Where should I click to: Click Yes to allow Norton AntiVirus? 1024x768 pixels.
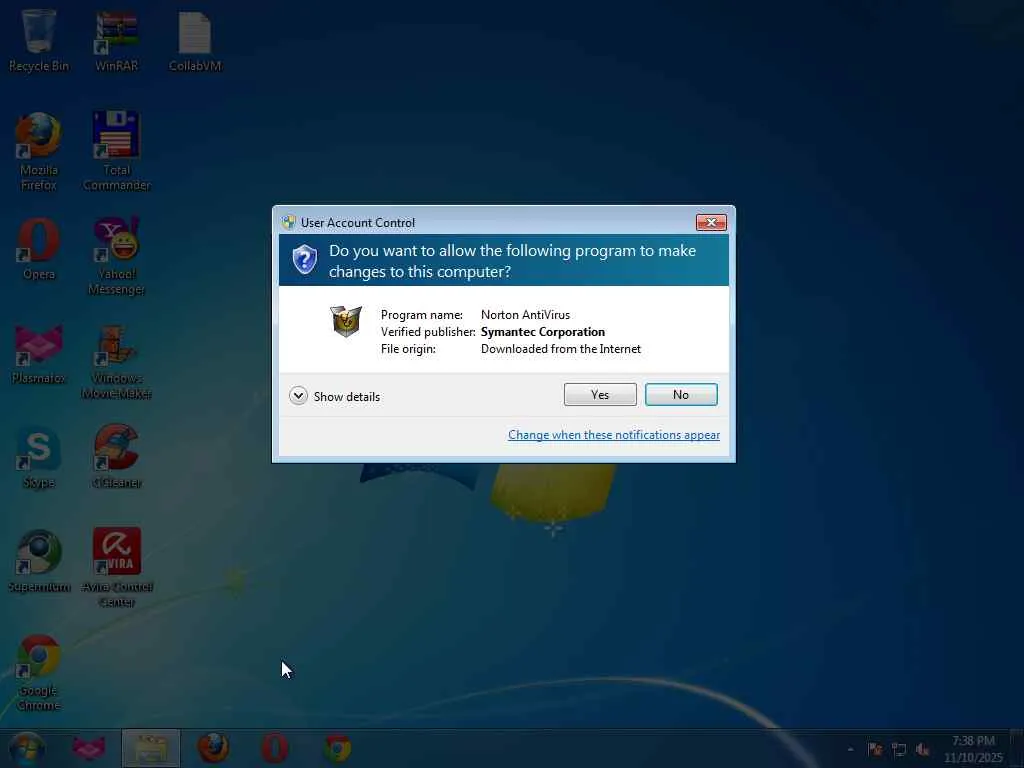coord(600,394)
